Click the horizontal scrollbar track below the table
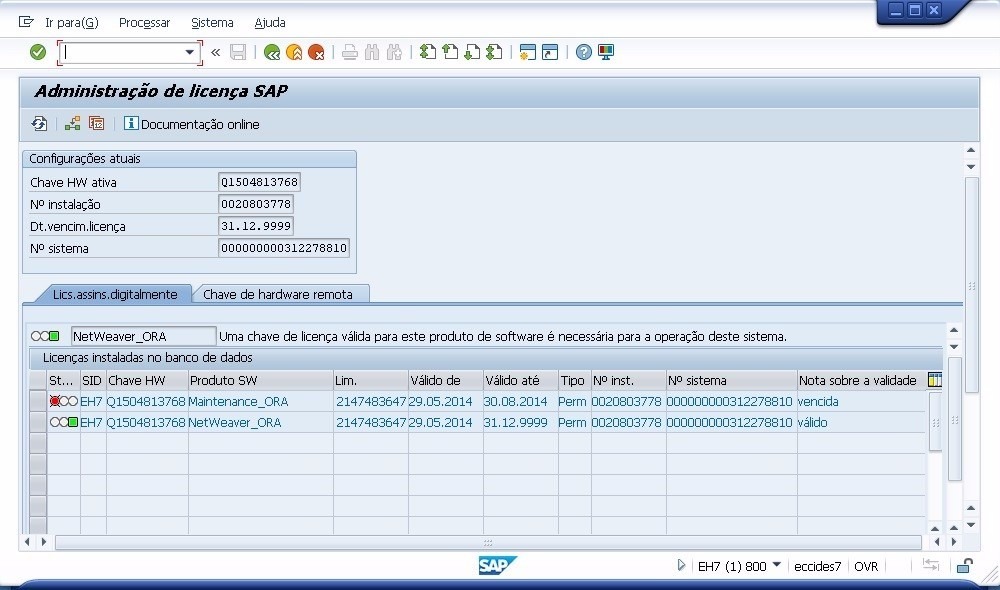The width and height of the screenshot is (1000, 590). [488, 543]
